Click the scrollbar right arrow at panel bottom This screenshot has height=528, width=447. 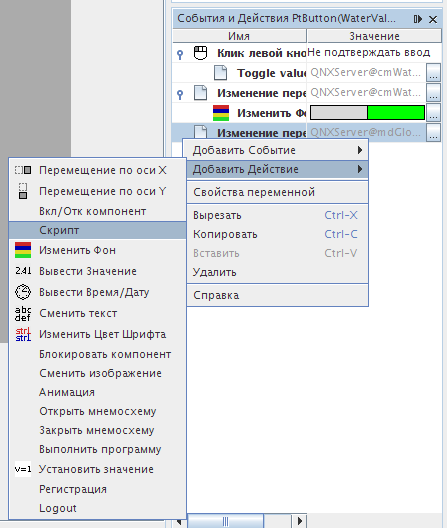pos(299,521)
